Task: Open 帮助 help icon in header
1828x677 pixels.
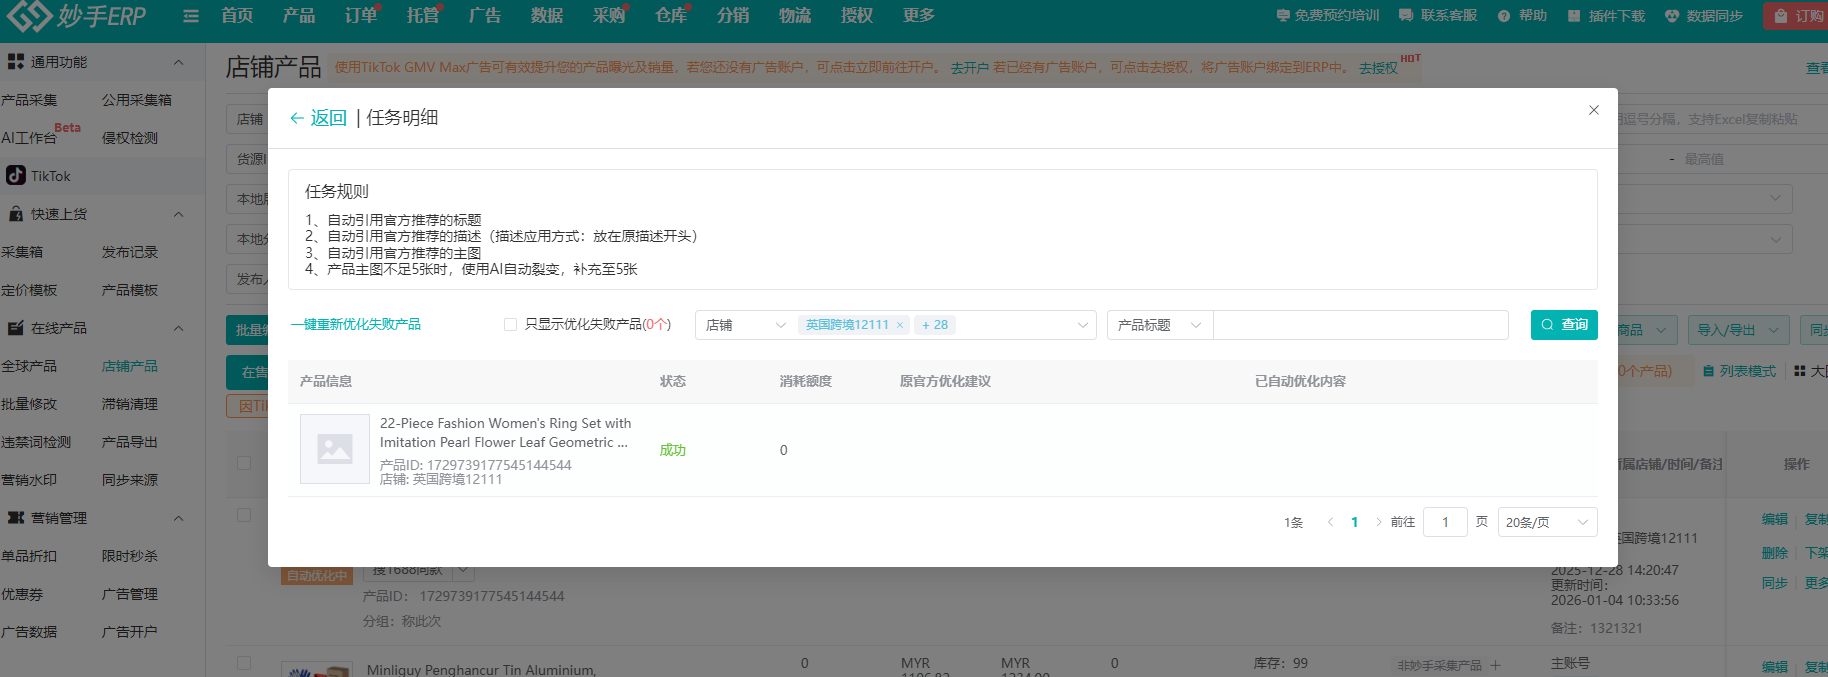Action: click(x=1504, y=16)
